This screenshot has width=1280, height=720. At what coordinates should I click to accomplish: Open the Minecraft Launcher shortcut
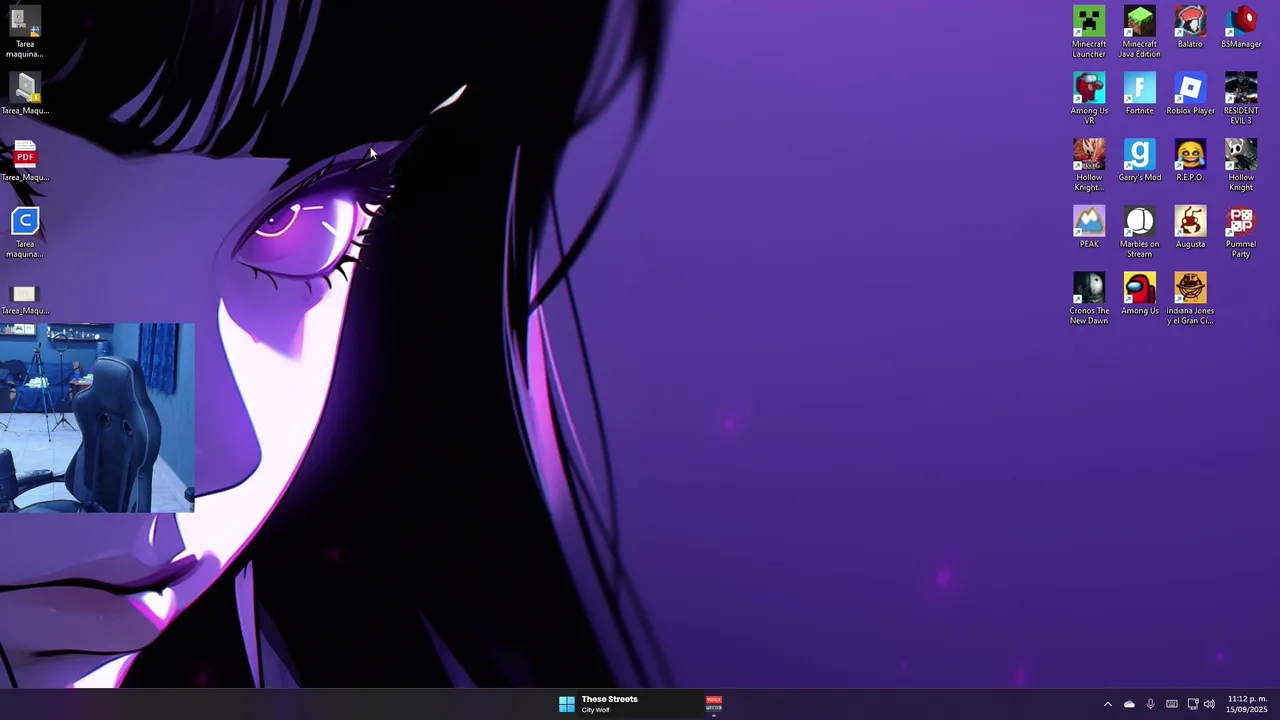click(1089, 31)
